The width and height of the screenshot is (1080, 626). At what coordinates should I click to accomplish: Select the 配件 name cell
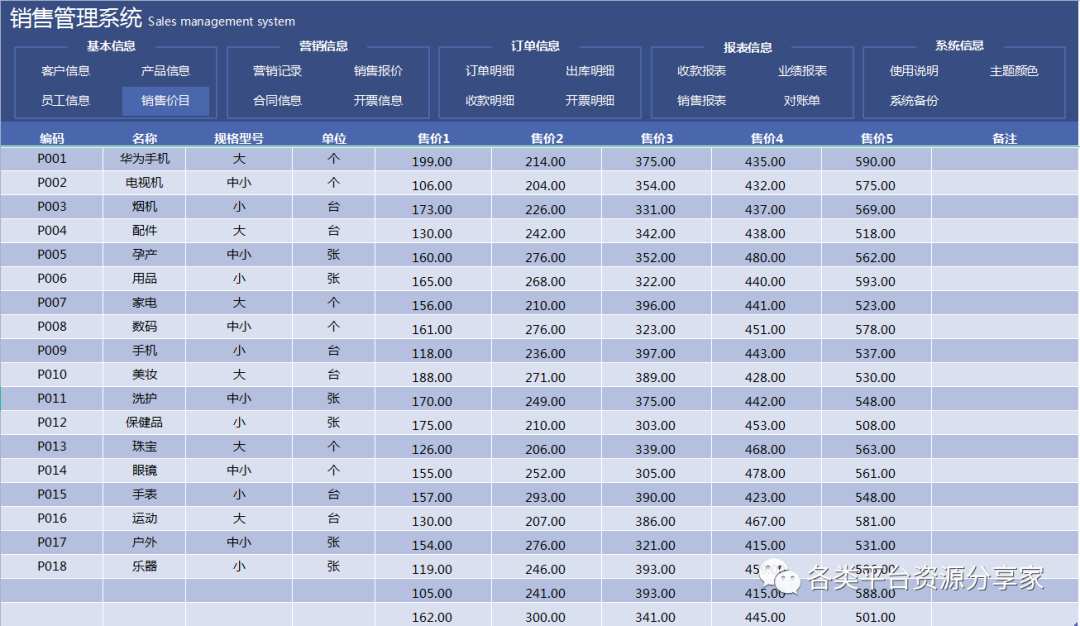click(x=145, y=231)
